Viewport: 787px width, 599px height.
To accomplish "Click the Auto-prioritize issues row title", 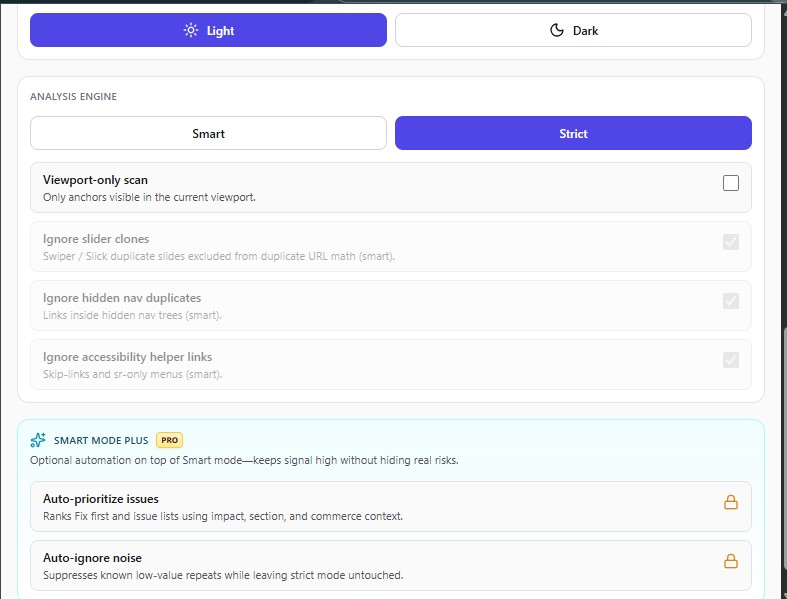I will coord(100,498).
